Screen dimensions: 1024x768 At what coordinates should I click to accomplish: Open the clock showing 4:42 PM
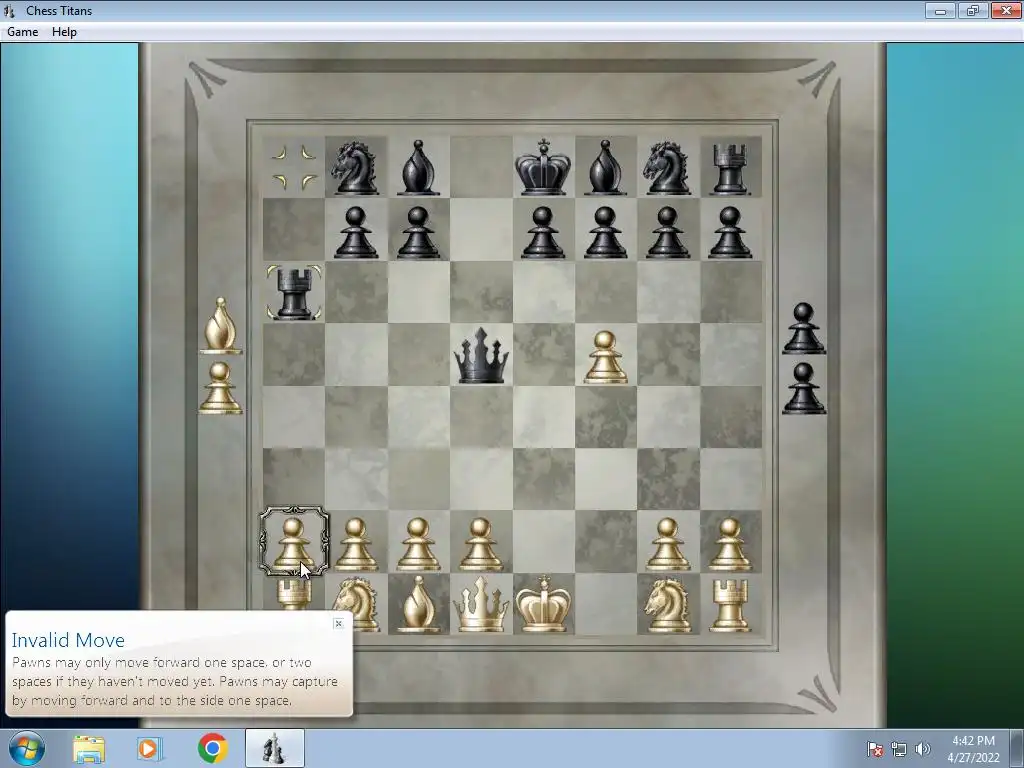coord(973,749)
